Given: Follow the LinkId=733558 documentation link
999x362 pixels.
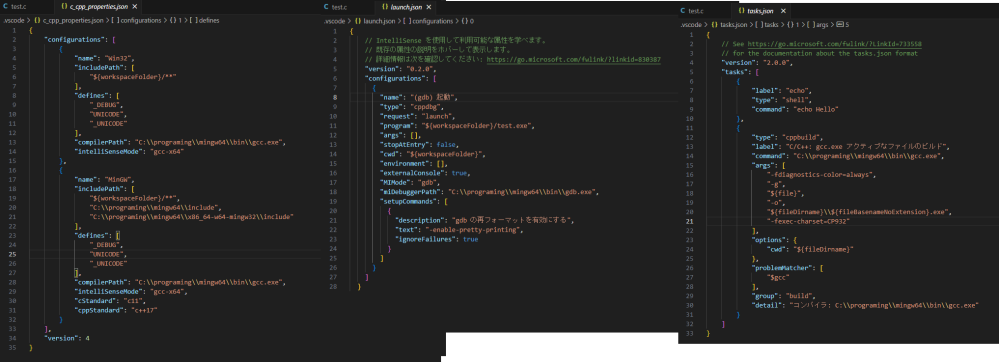Looking at the screenshot, I should click(x=835, y=44).
